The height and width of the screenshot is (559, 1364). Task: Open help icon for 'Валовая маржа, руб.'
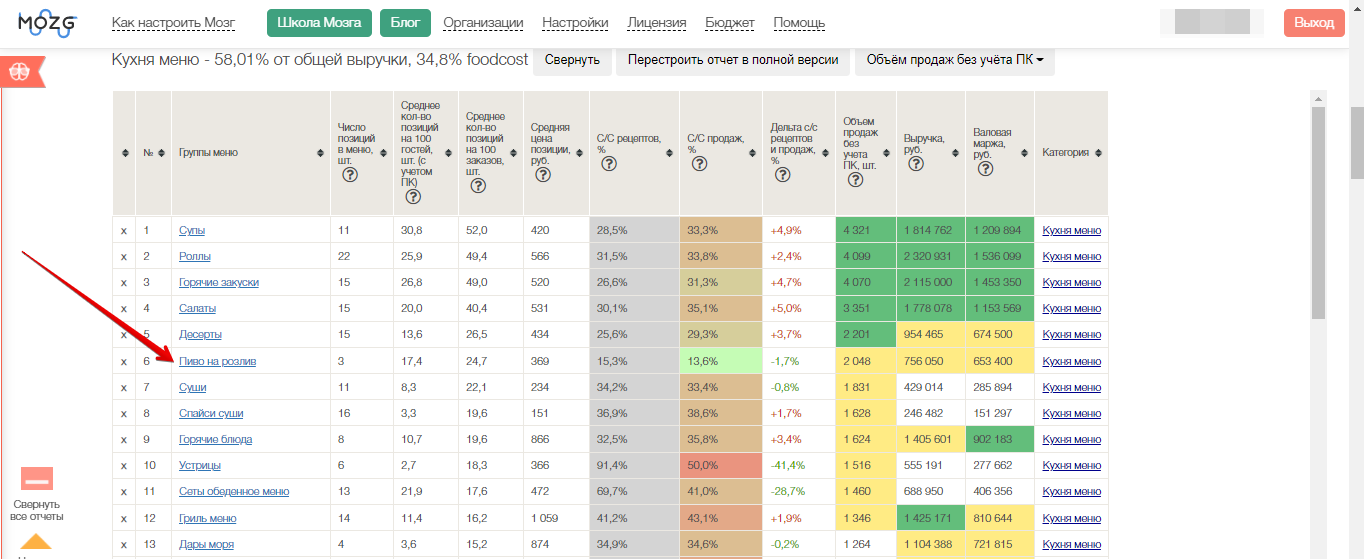click(985, 169)
